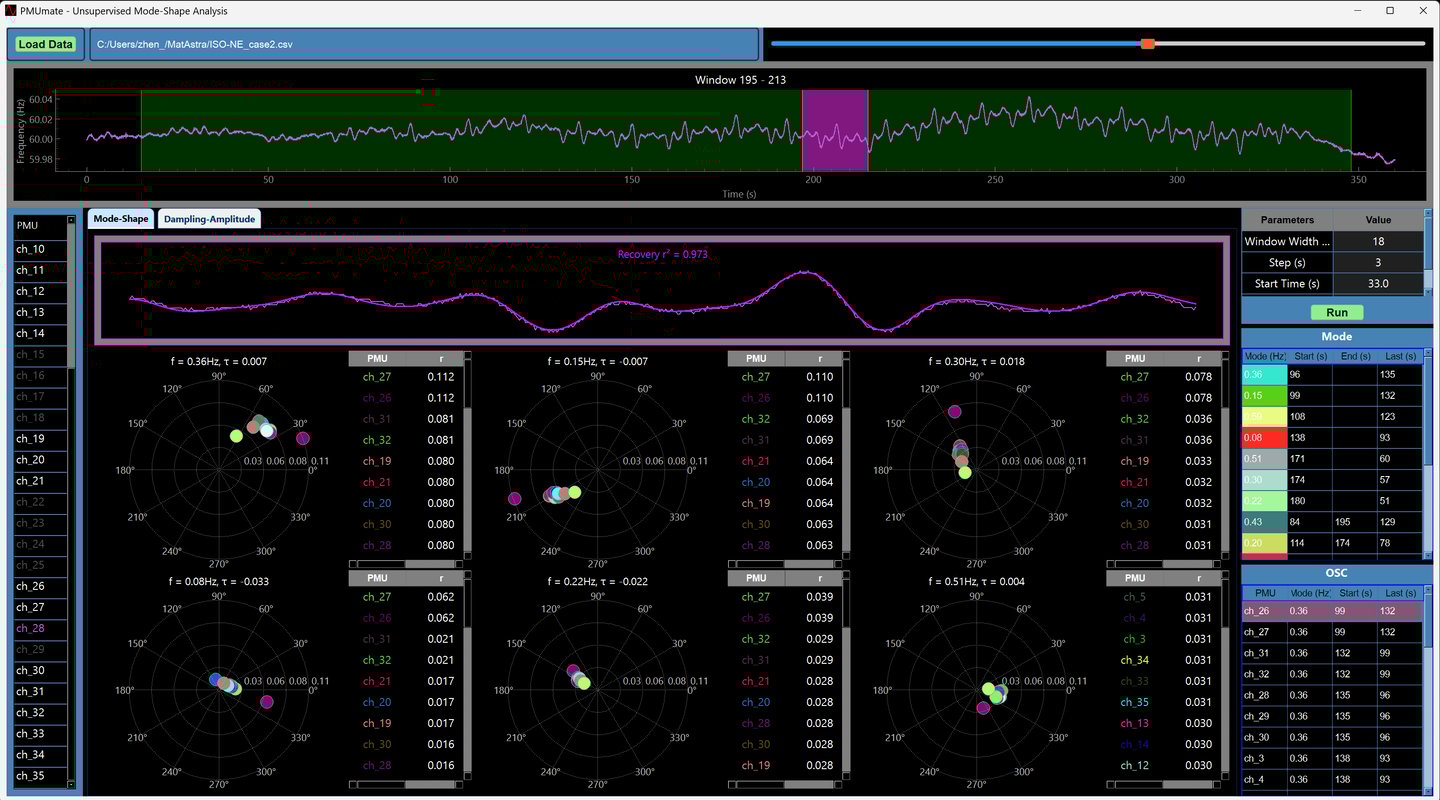Select ch_11 in the PMU list
This screenshot has width=1440, height=800.
tap(40, 270)
